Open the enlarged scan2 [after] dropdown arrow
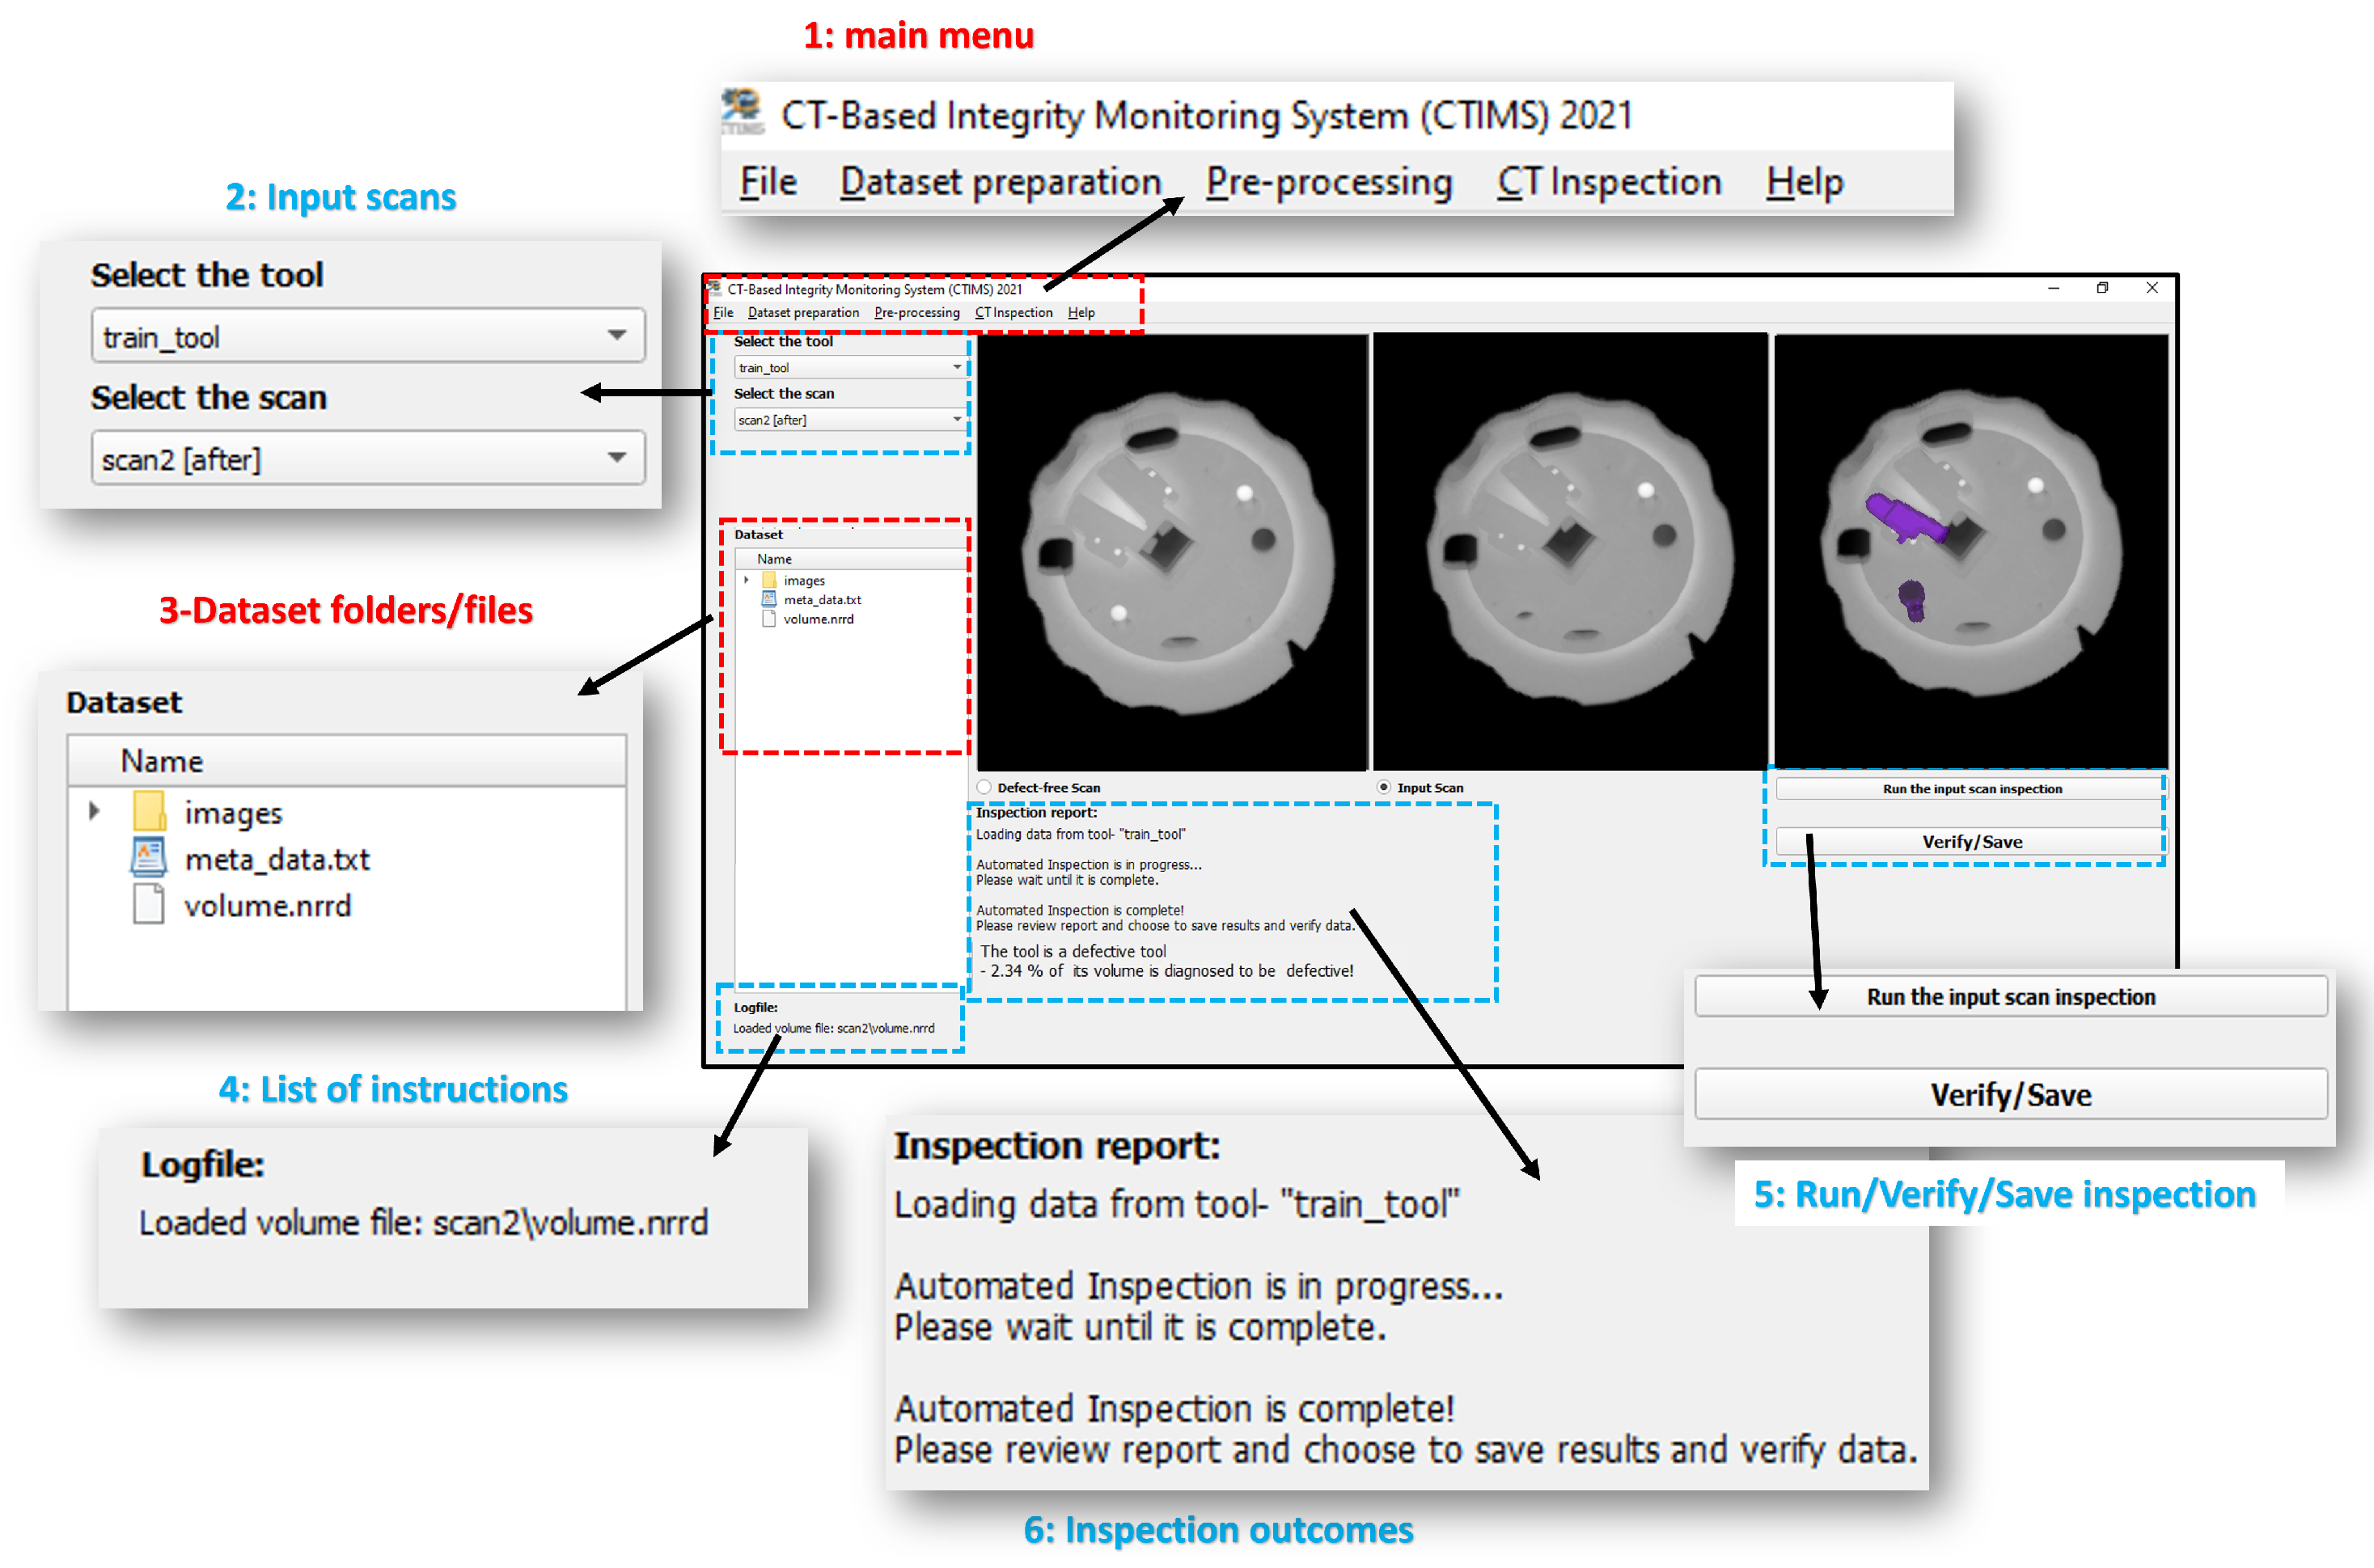Viewport: 2374px width, 1568px height. [x=617, y=458]
